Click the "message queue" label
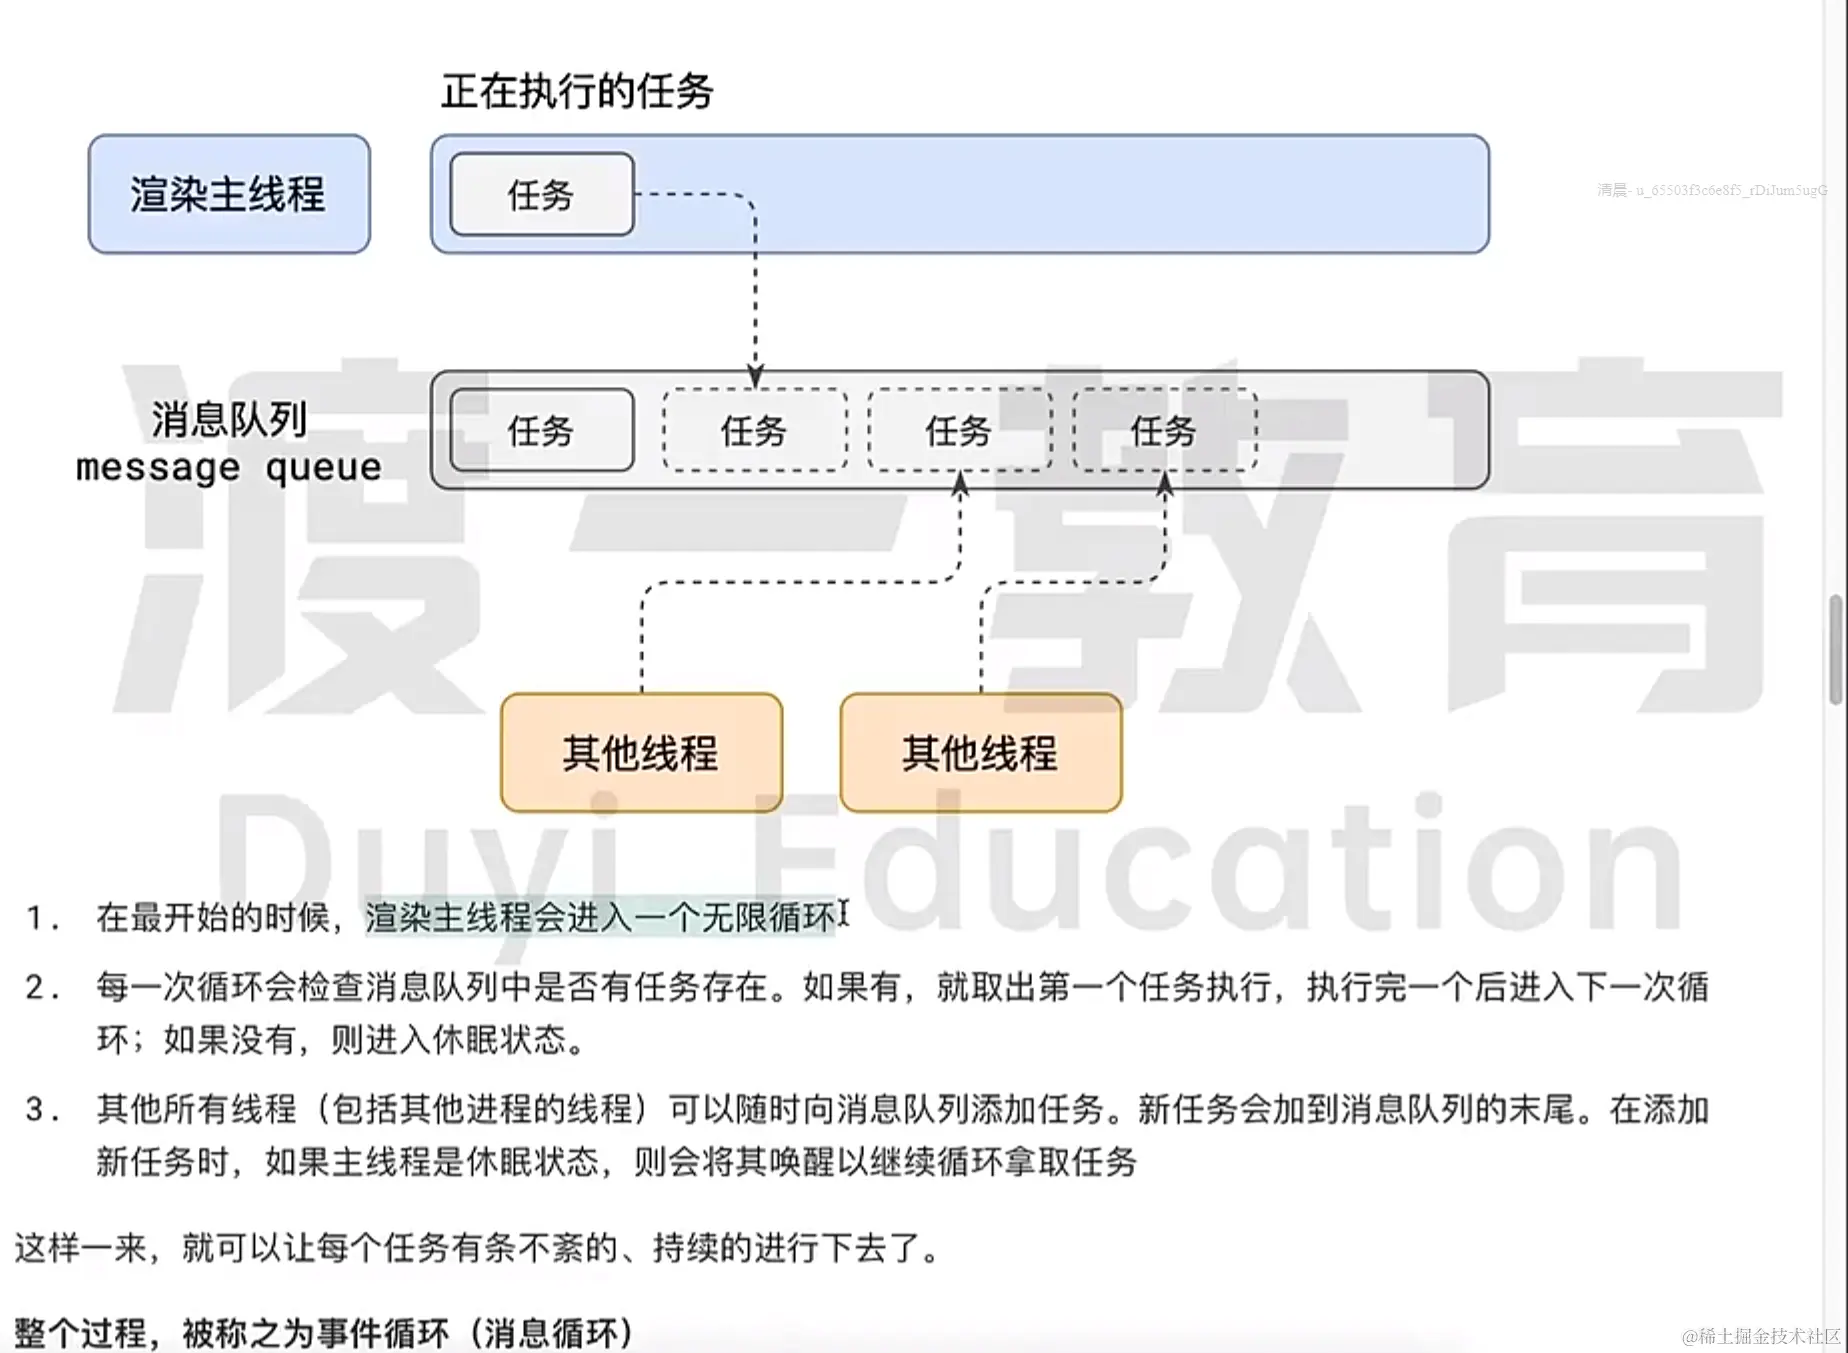The image size is (1848, 1353). [x=229, y=467]
